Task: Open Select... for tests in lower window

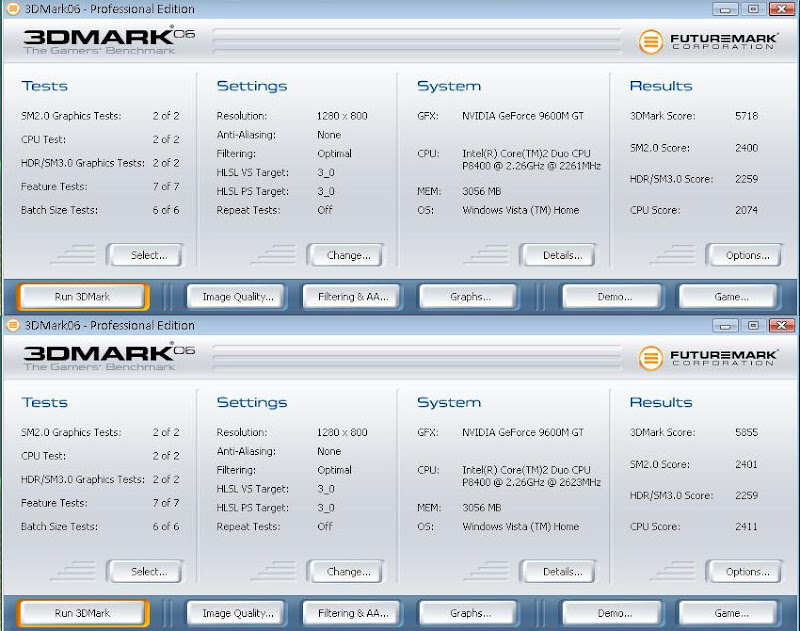Action: 144,571
